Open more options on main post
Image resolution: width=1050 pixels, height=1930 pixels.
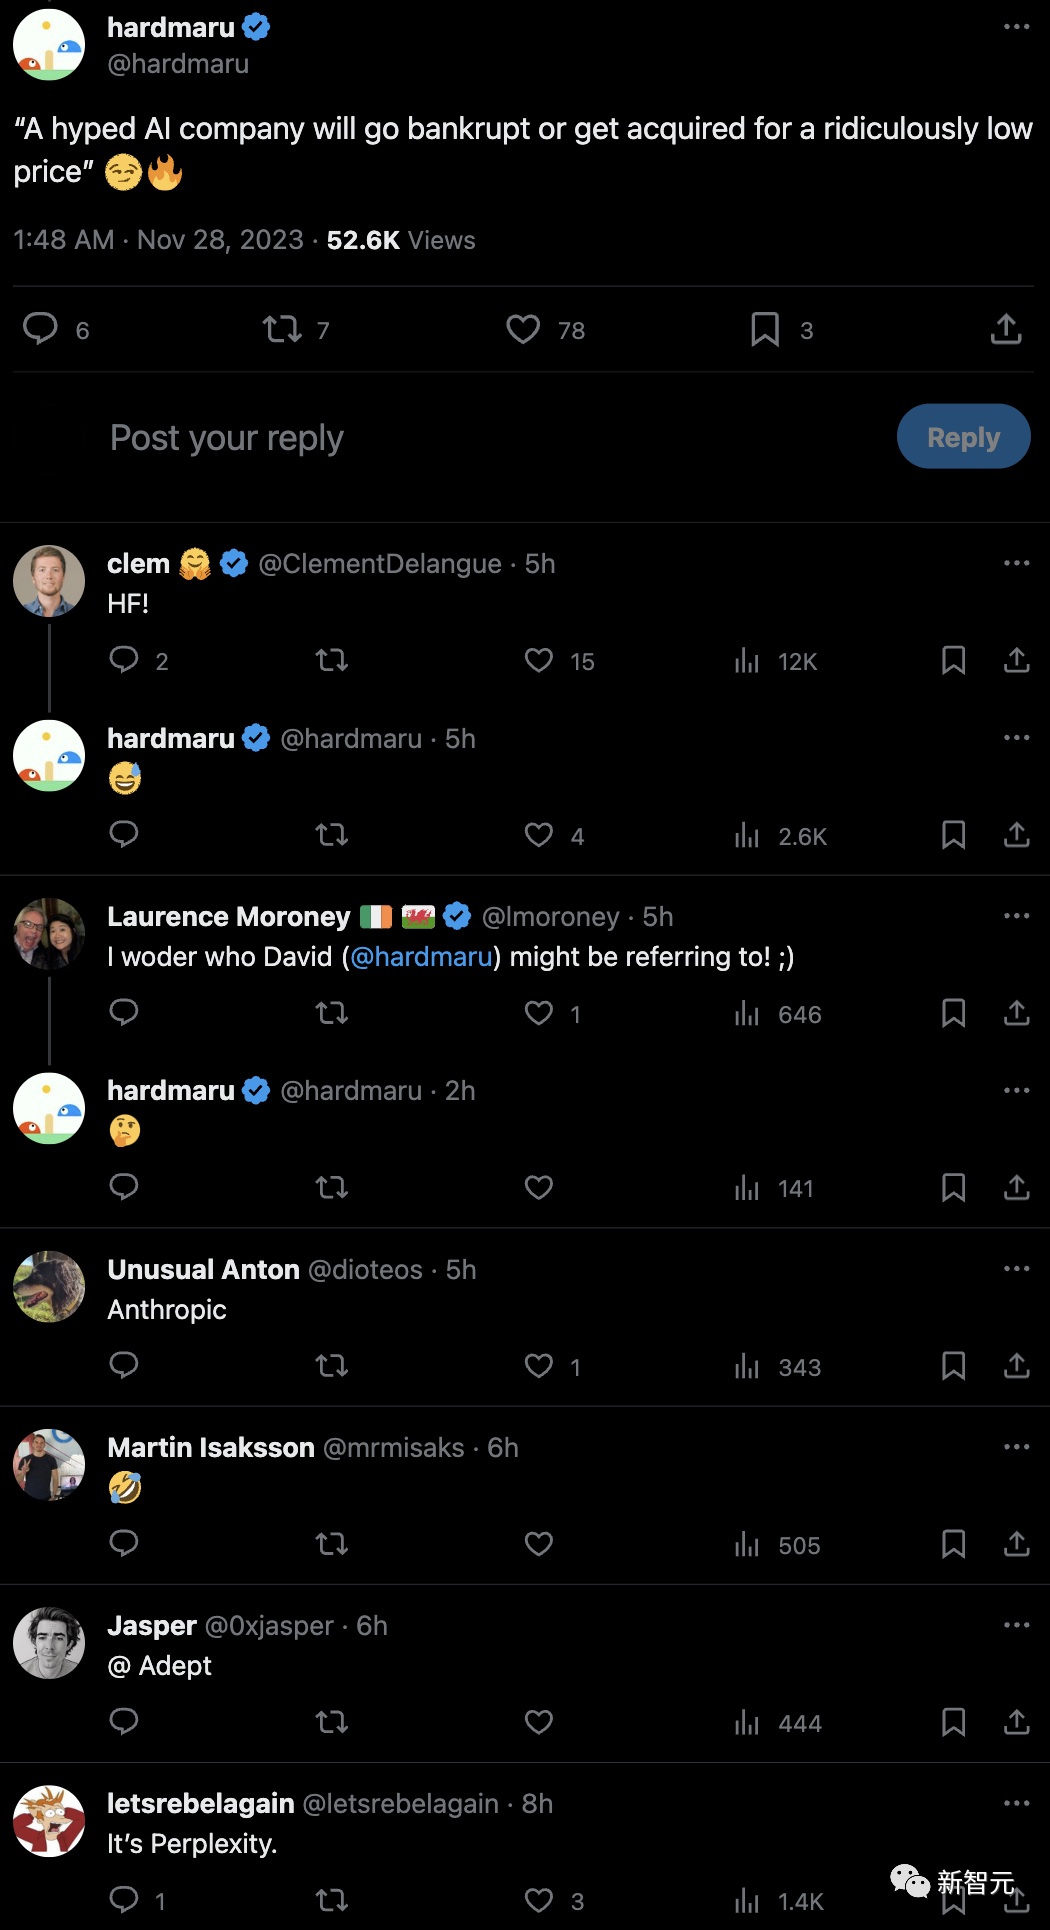pyautogui.click(x=1016, y=27)
